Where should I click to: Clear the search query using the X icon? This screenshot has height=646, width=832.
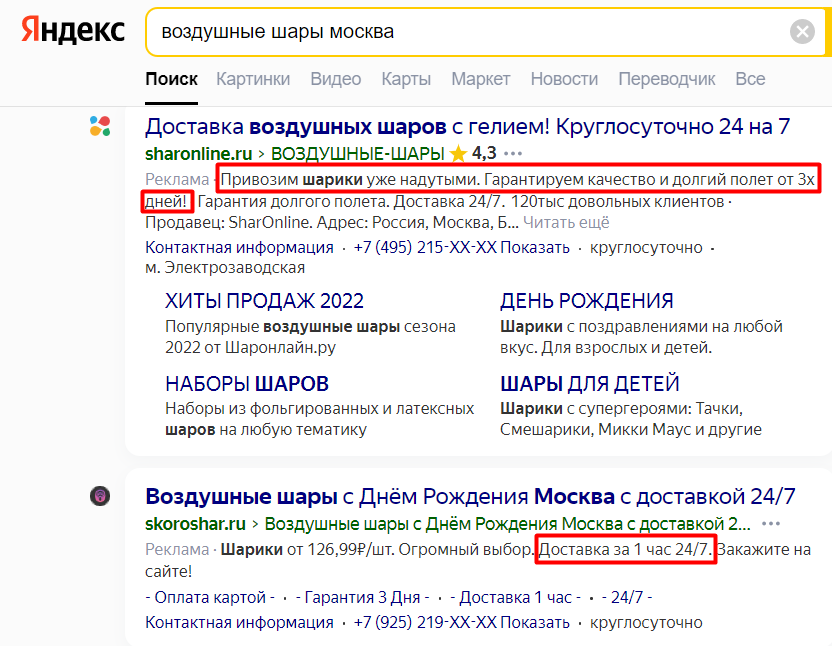802,31
